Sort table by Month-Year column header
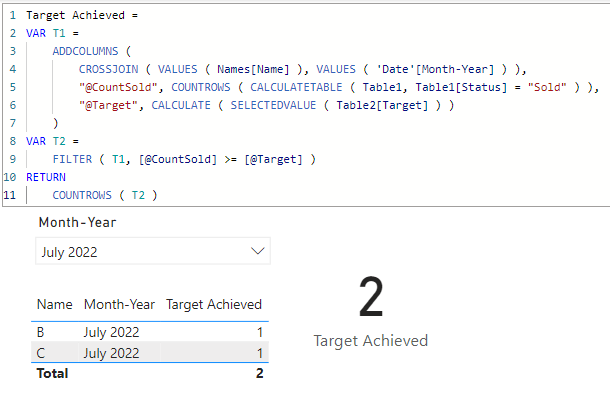610x409 pixels. (119, 304)
